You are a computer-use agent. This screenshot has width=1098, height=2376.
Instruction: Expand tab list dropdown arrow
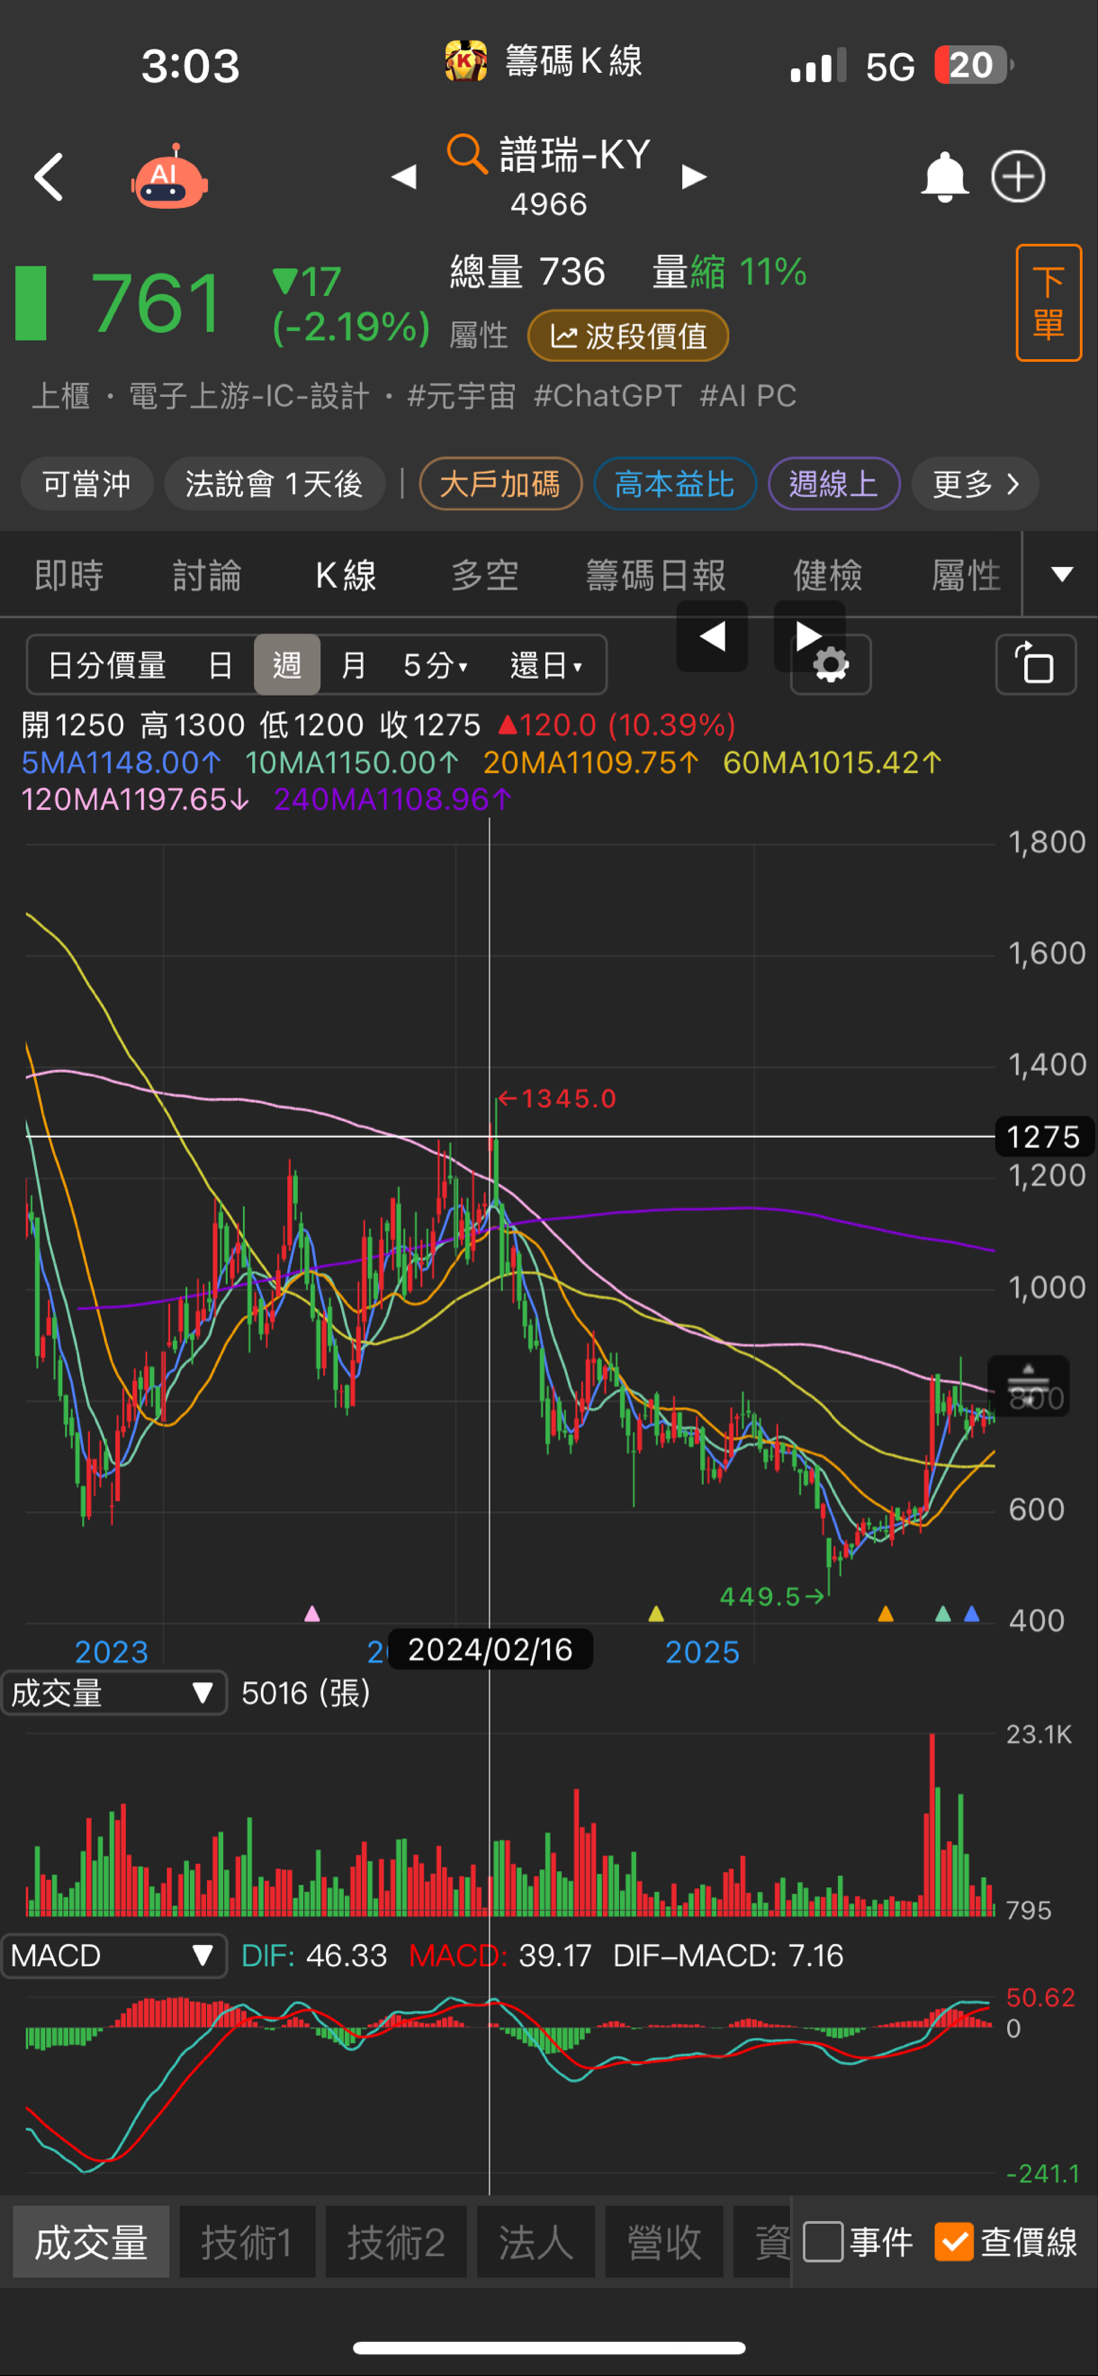pos(1062,574)
